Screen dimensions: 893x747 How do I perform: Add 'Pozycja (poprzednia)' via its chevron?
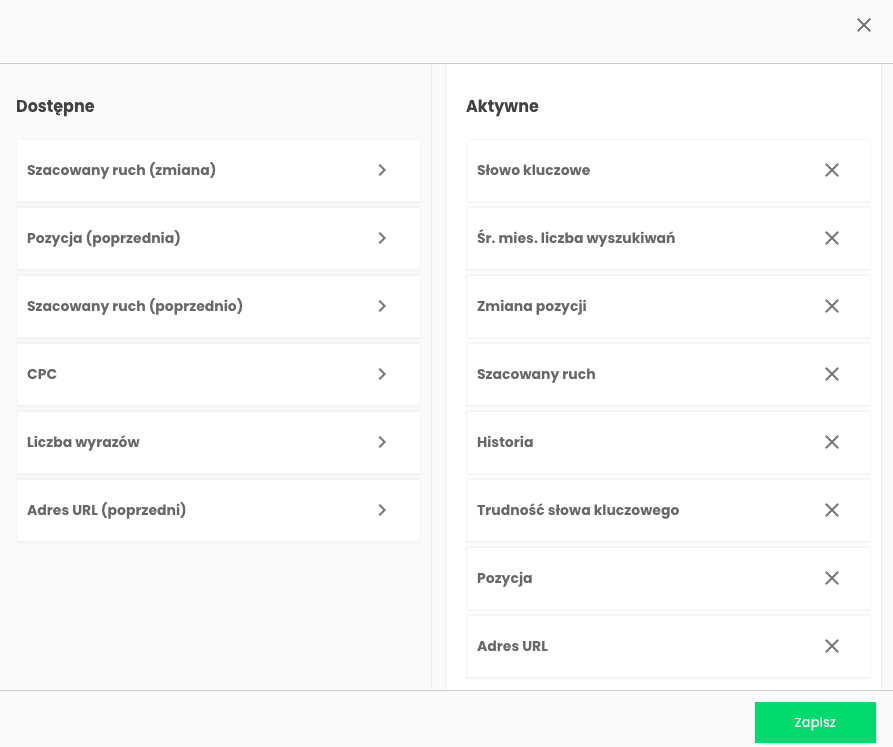coord(382,238)
